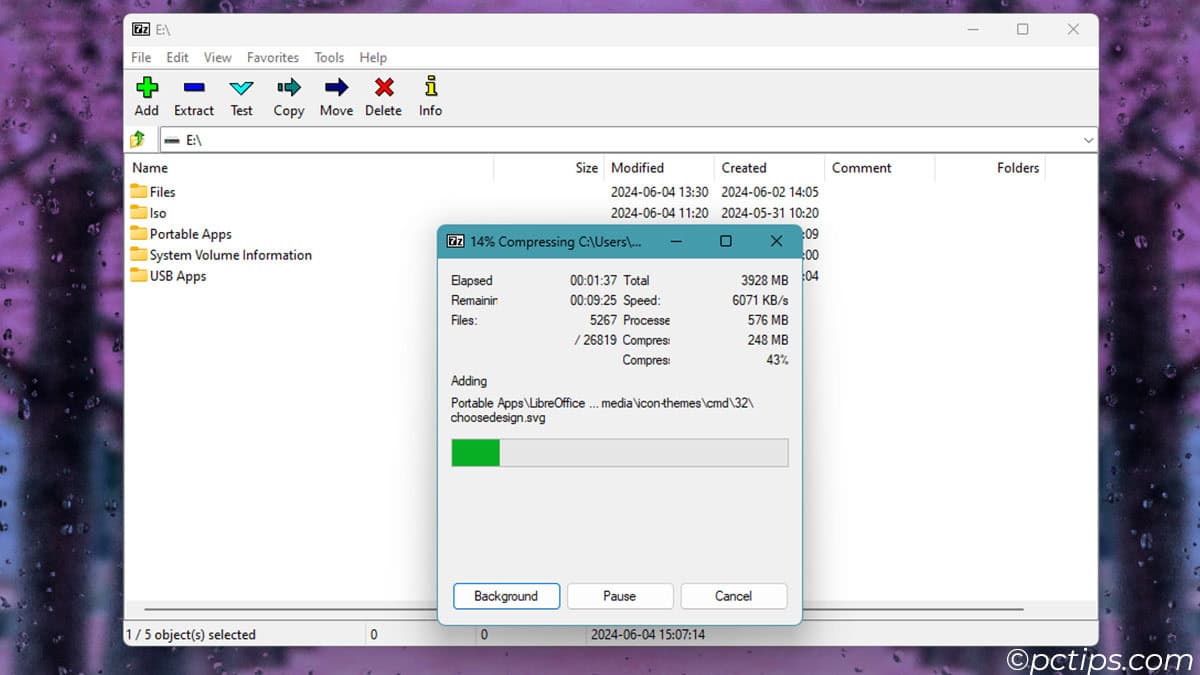
Task: Open the Favorites menu
Action: click(272, 57)
